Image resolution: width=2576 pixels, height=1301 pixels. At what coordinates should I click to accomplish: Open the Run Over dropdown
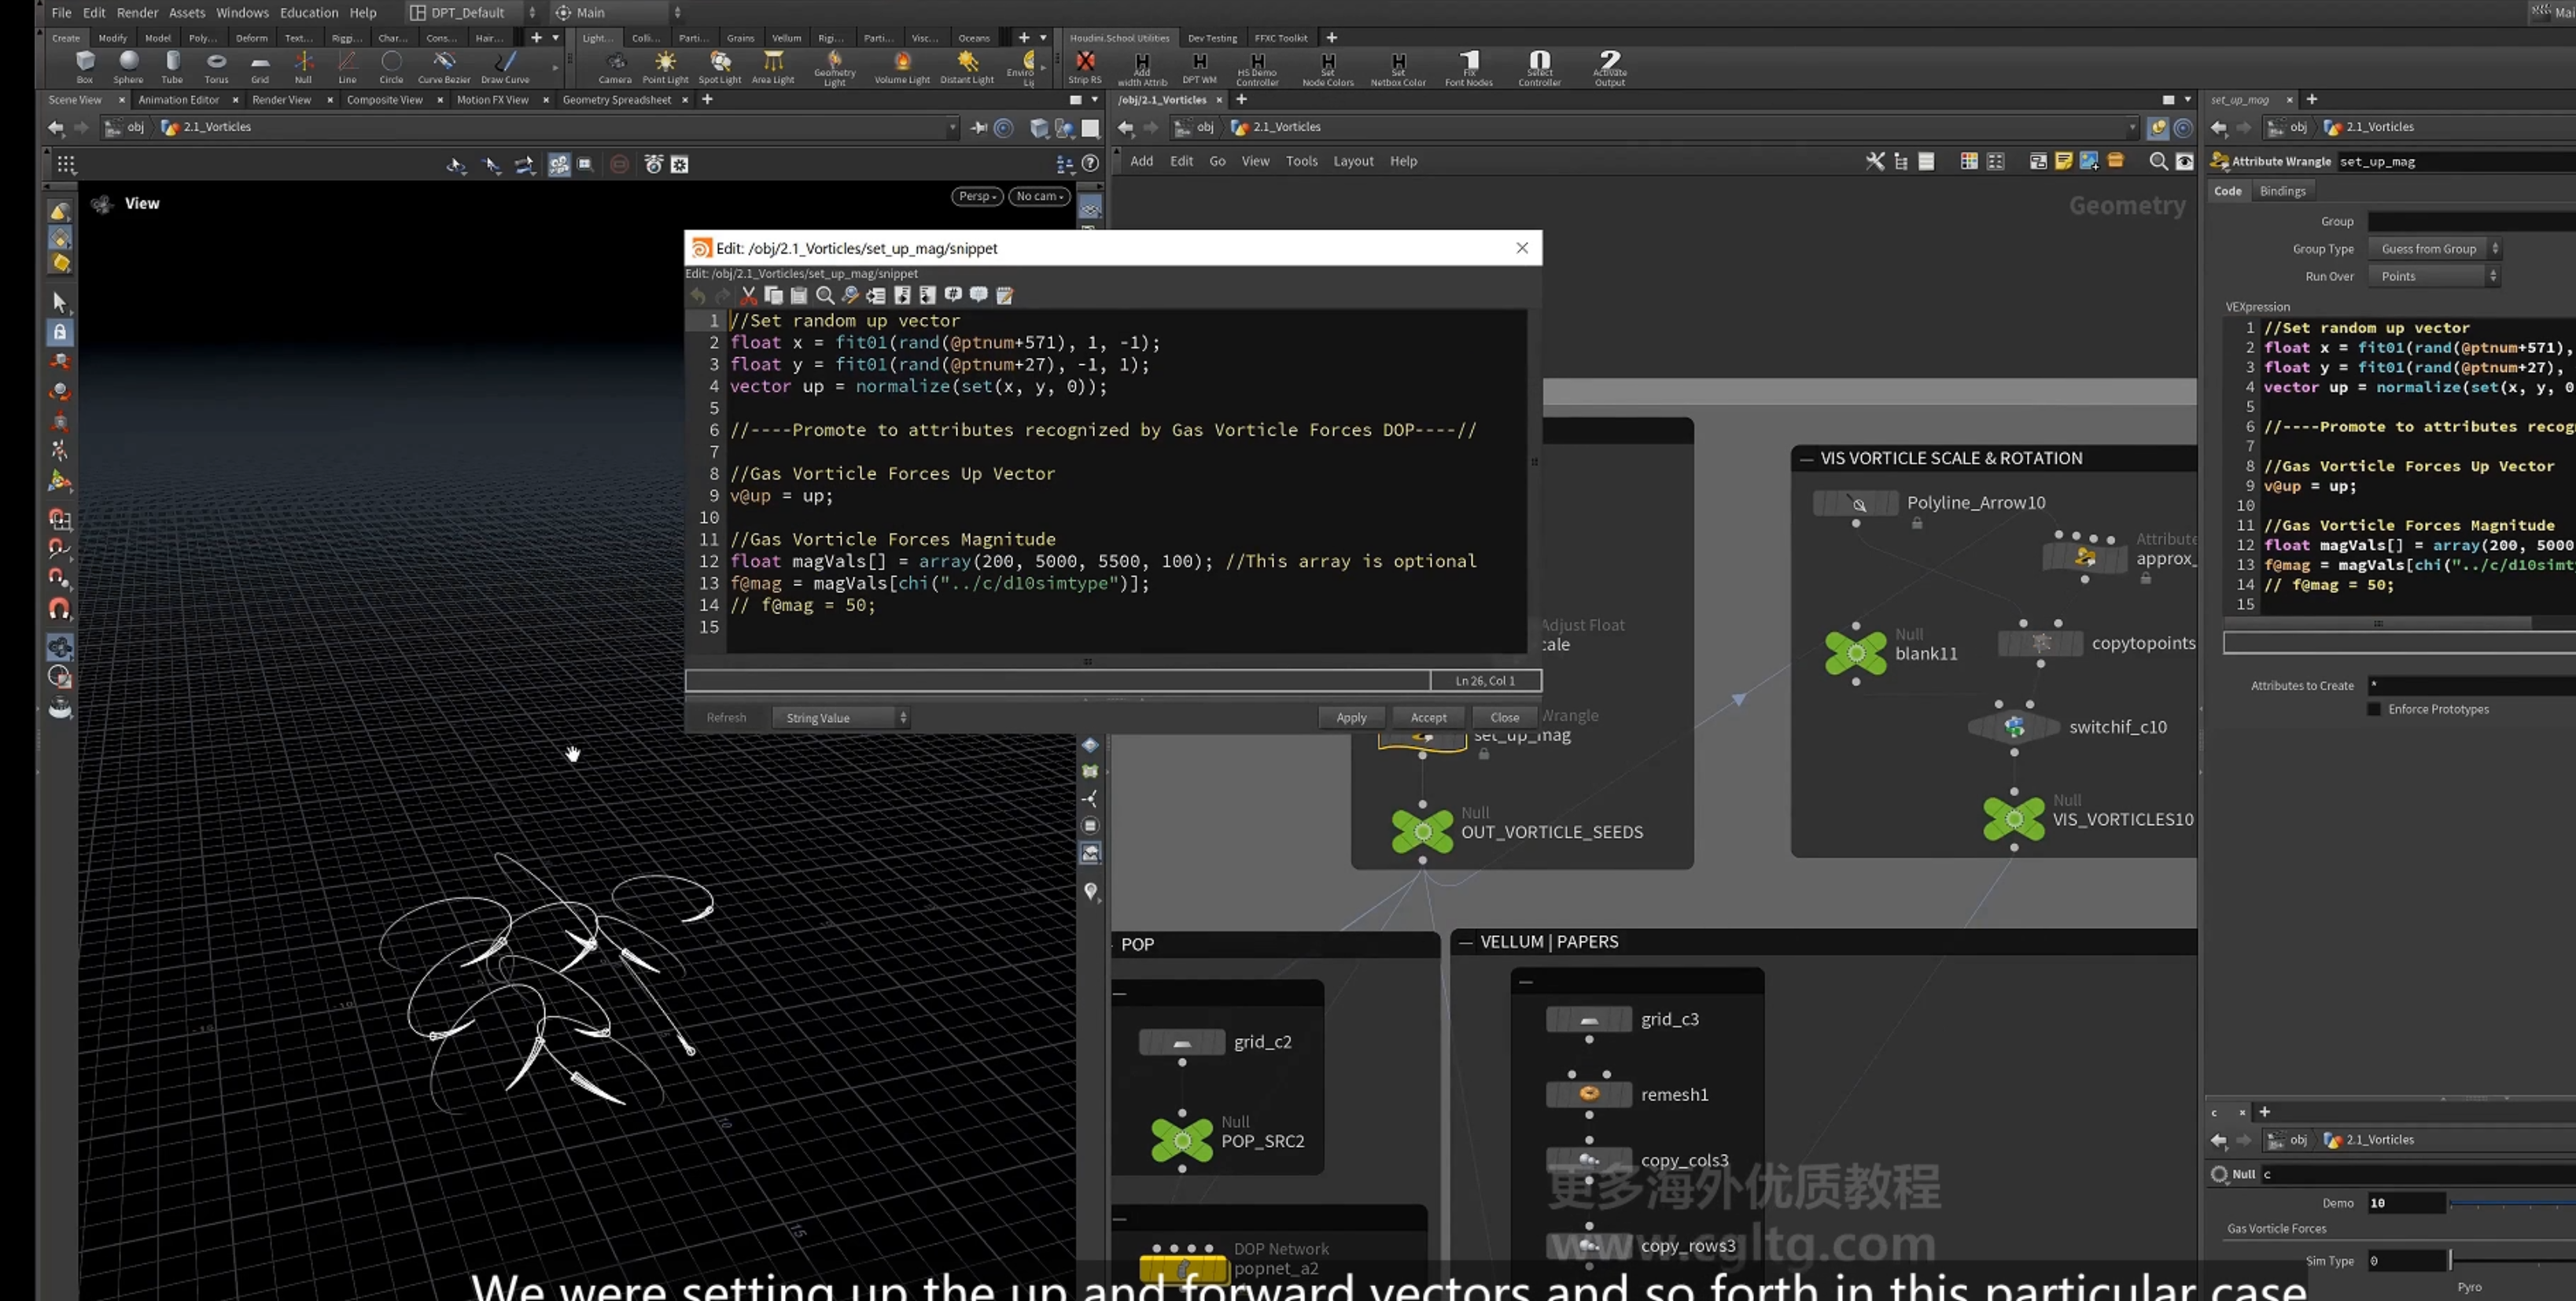[x=2433, y=276]
